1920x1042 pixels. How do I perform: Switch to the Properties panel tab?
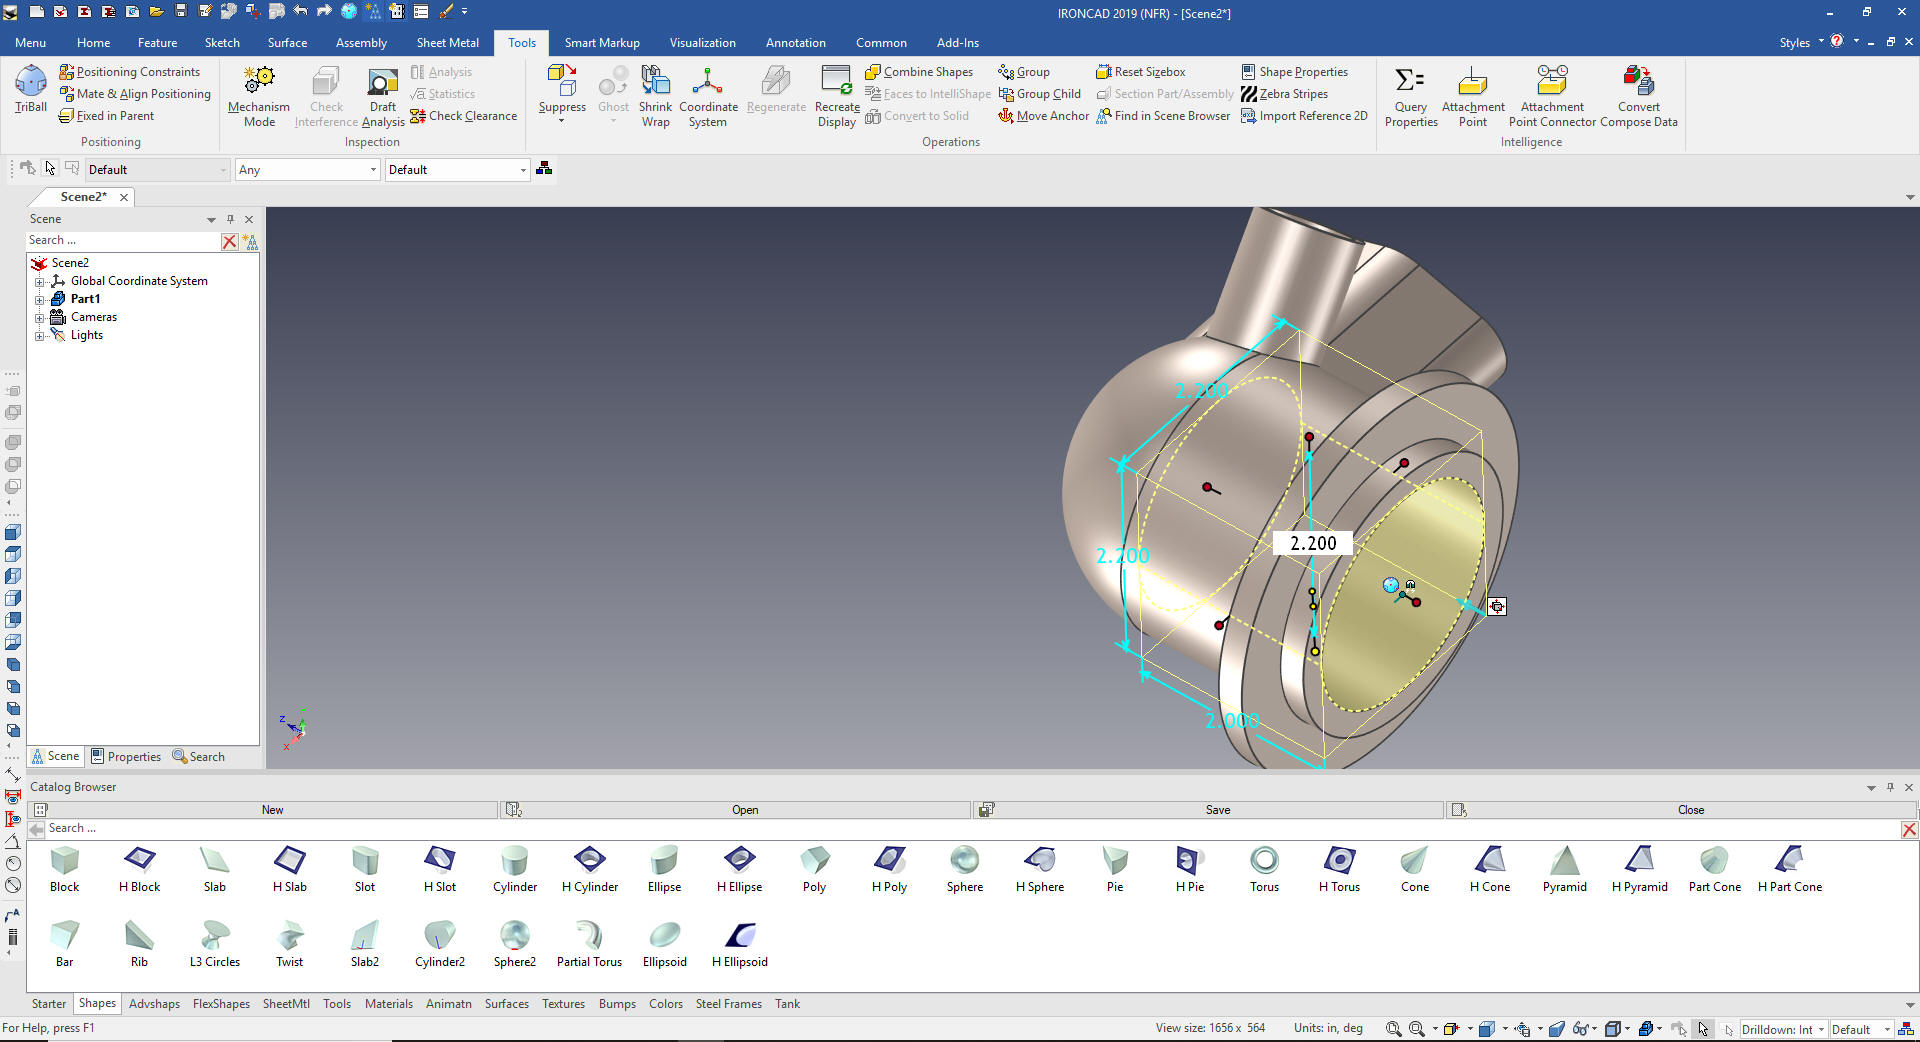(x=126, y=757)
